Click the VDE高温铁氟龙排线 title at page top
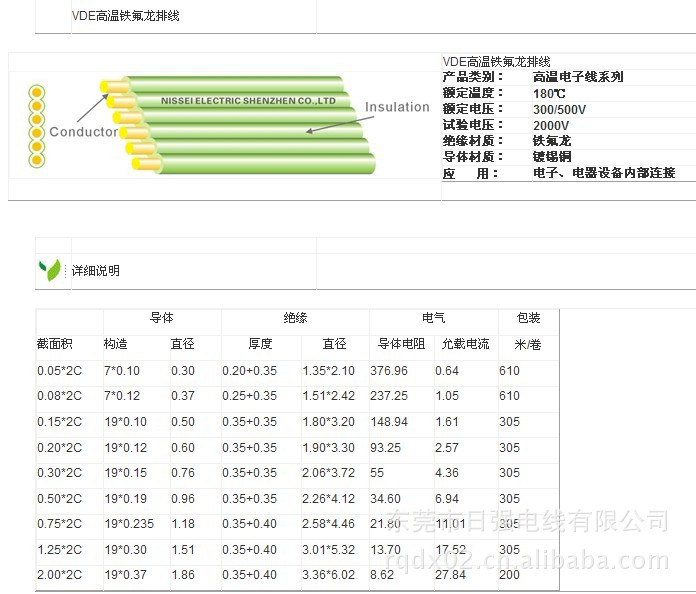The height and width of the screenshot is (594, 696). click(126, 16)
